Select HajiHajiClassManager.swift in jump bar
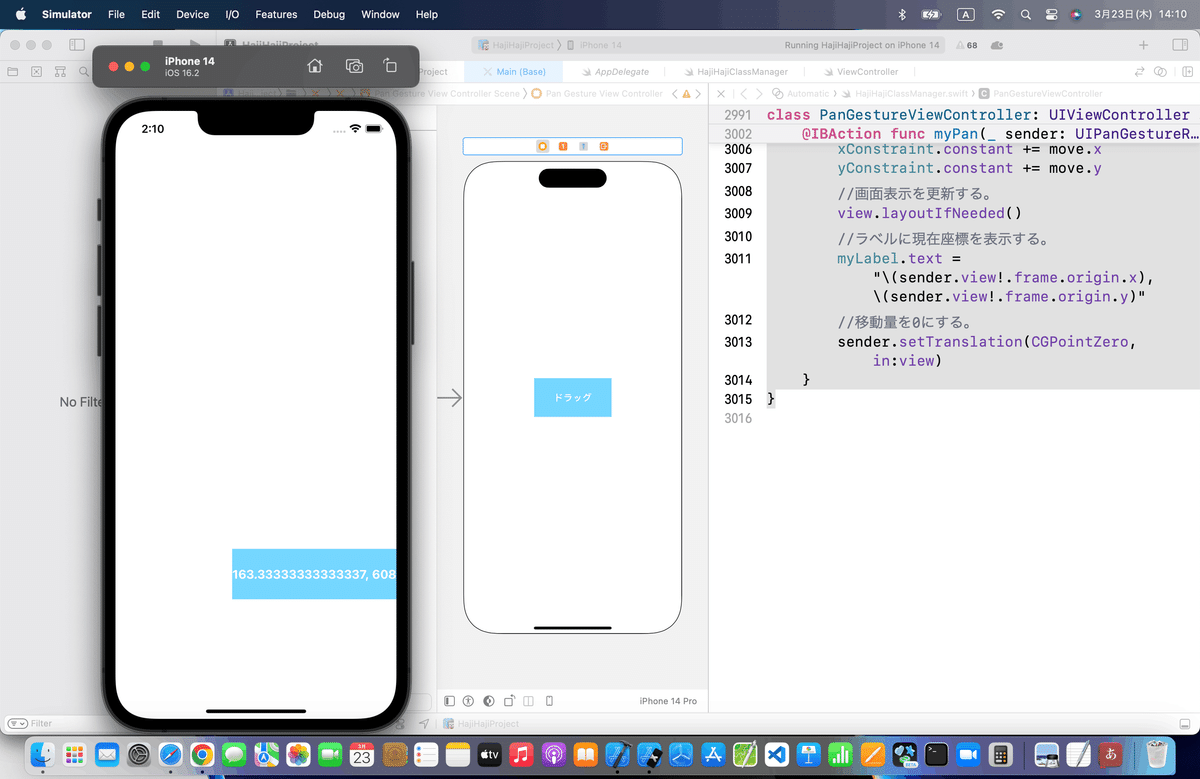The height and width of the screenshot is (779, 1200). 907,93
